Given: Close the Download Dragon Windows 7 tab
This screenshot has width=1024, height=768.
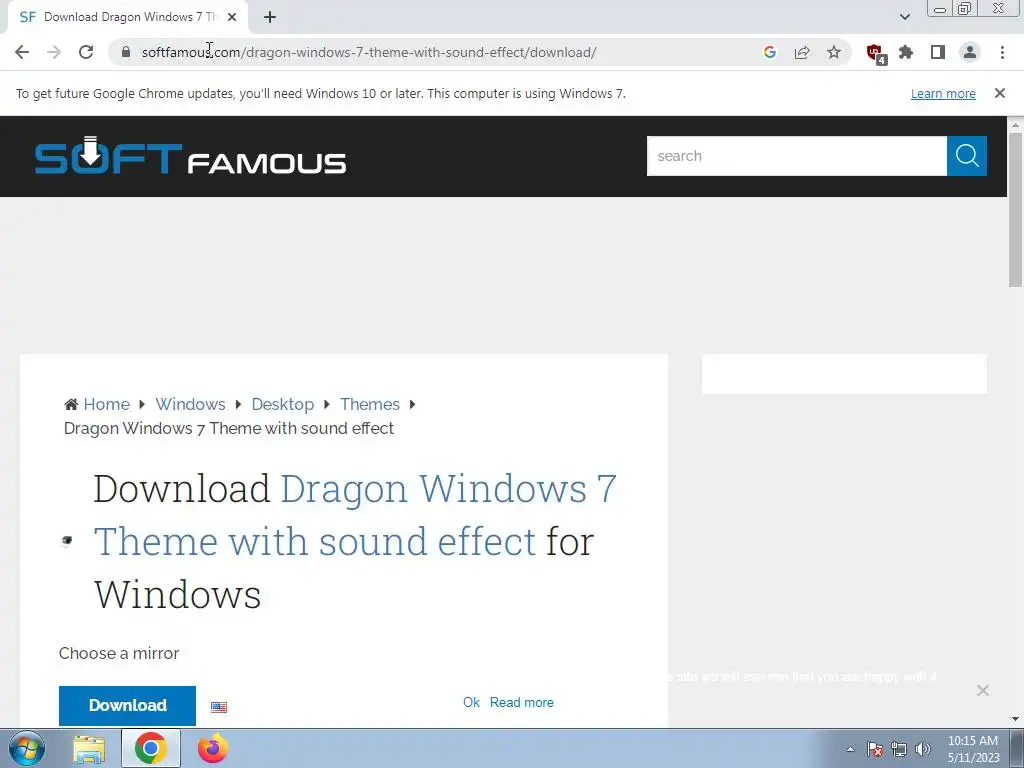Looking at the screenshot, I should point(232,17).
